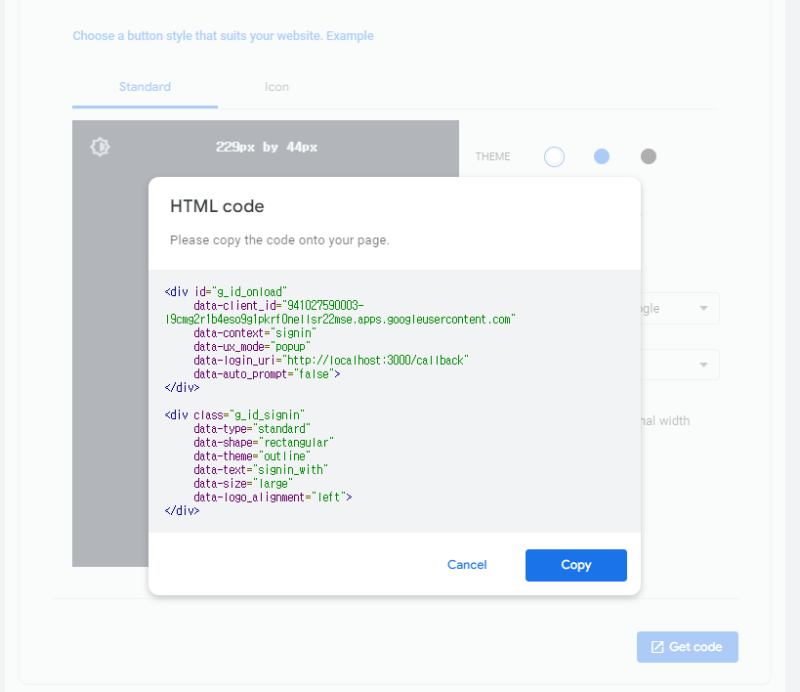The image size is (800, 692).
Task: Cancel the HTML code dialog
Action: 467,565
